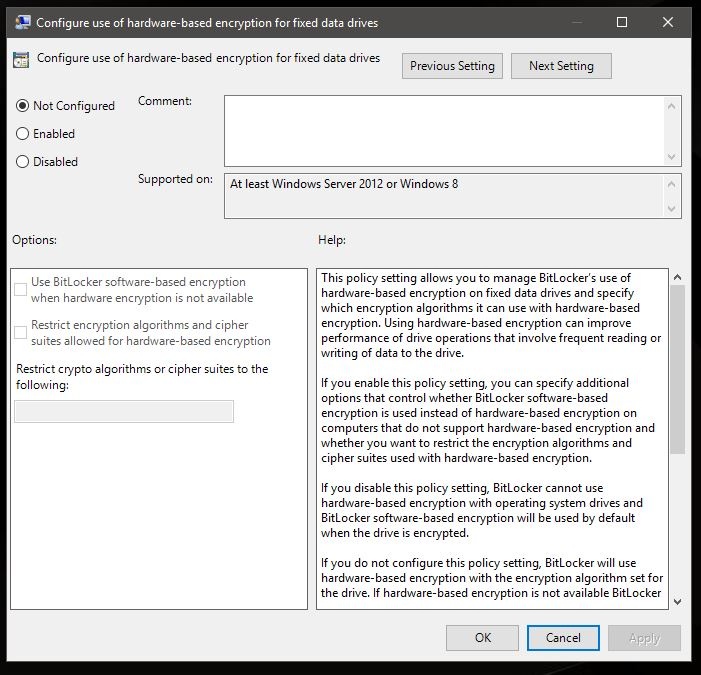Viewport: 701px width, 675px height.
Task: Confirm with the OK button
Action: [482, 638]
